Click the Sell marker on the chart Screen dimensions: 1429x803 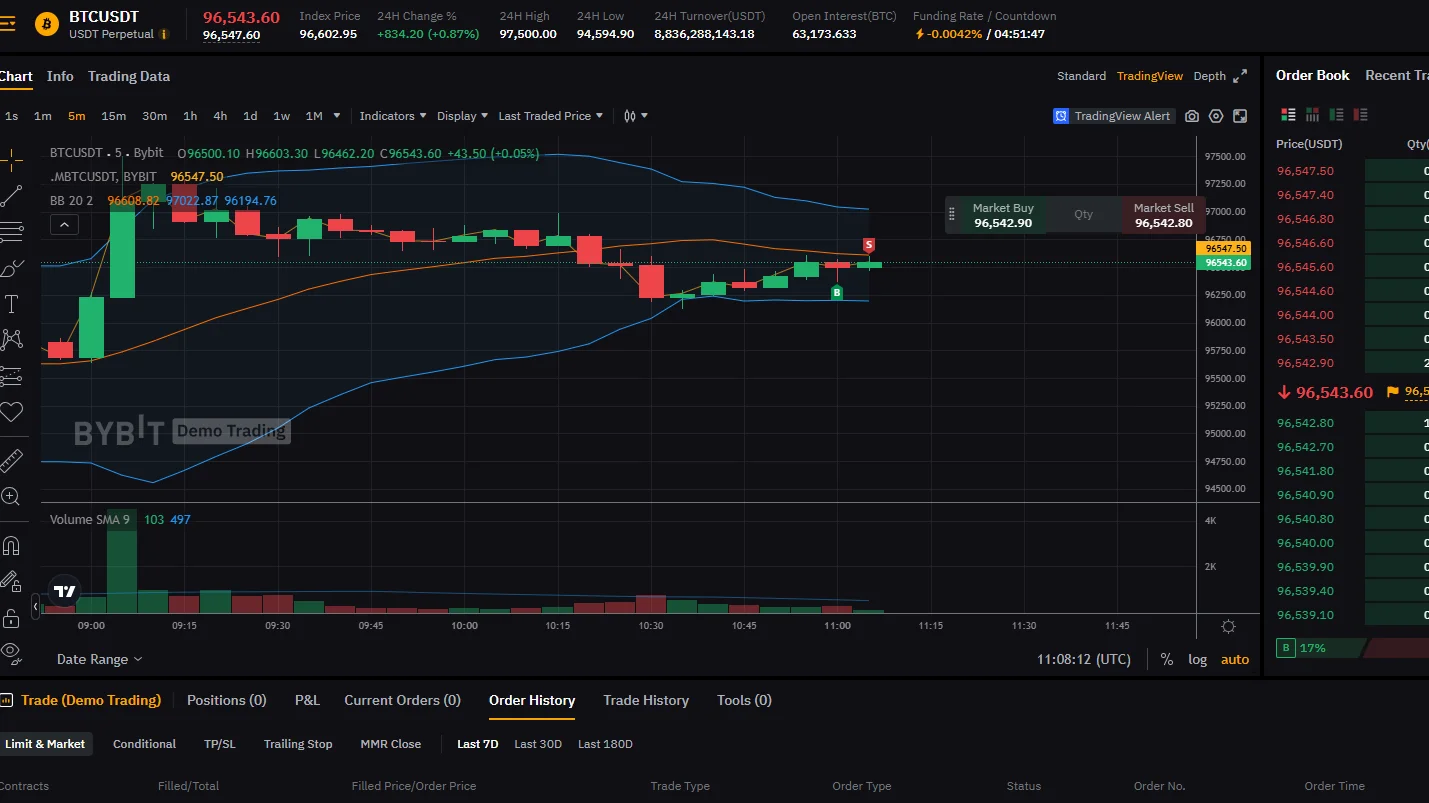click(x=869, y=245)
